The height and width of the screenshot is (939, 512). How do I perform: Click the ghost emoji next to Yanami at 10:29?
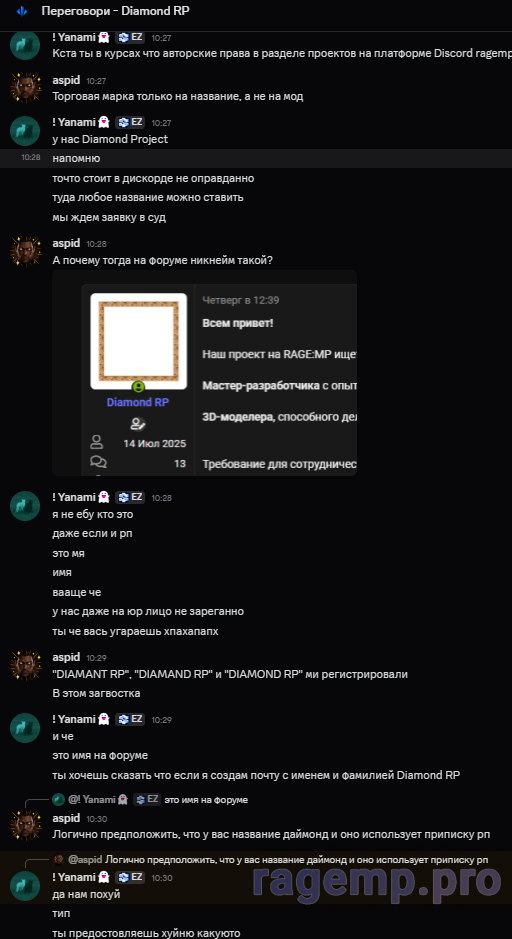[104, 719]
